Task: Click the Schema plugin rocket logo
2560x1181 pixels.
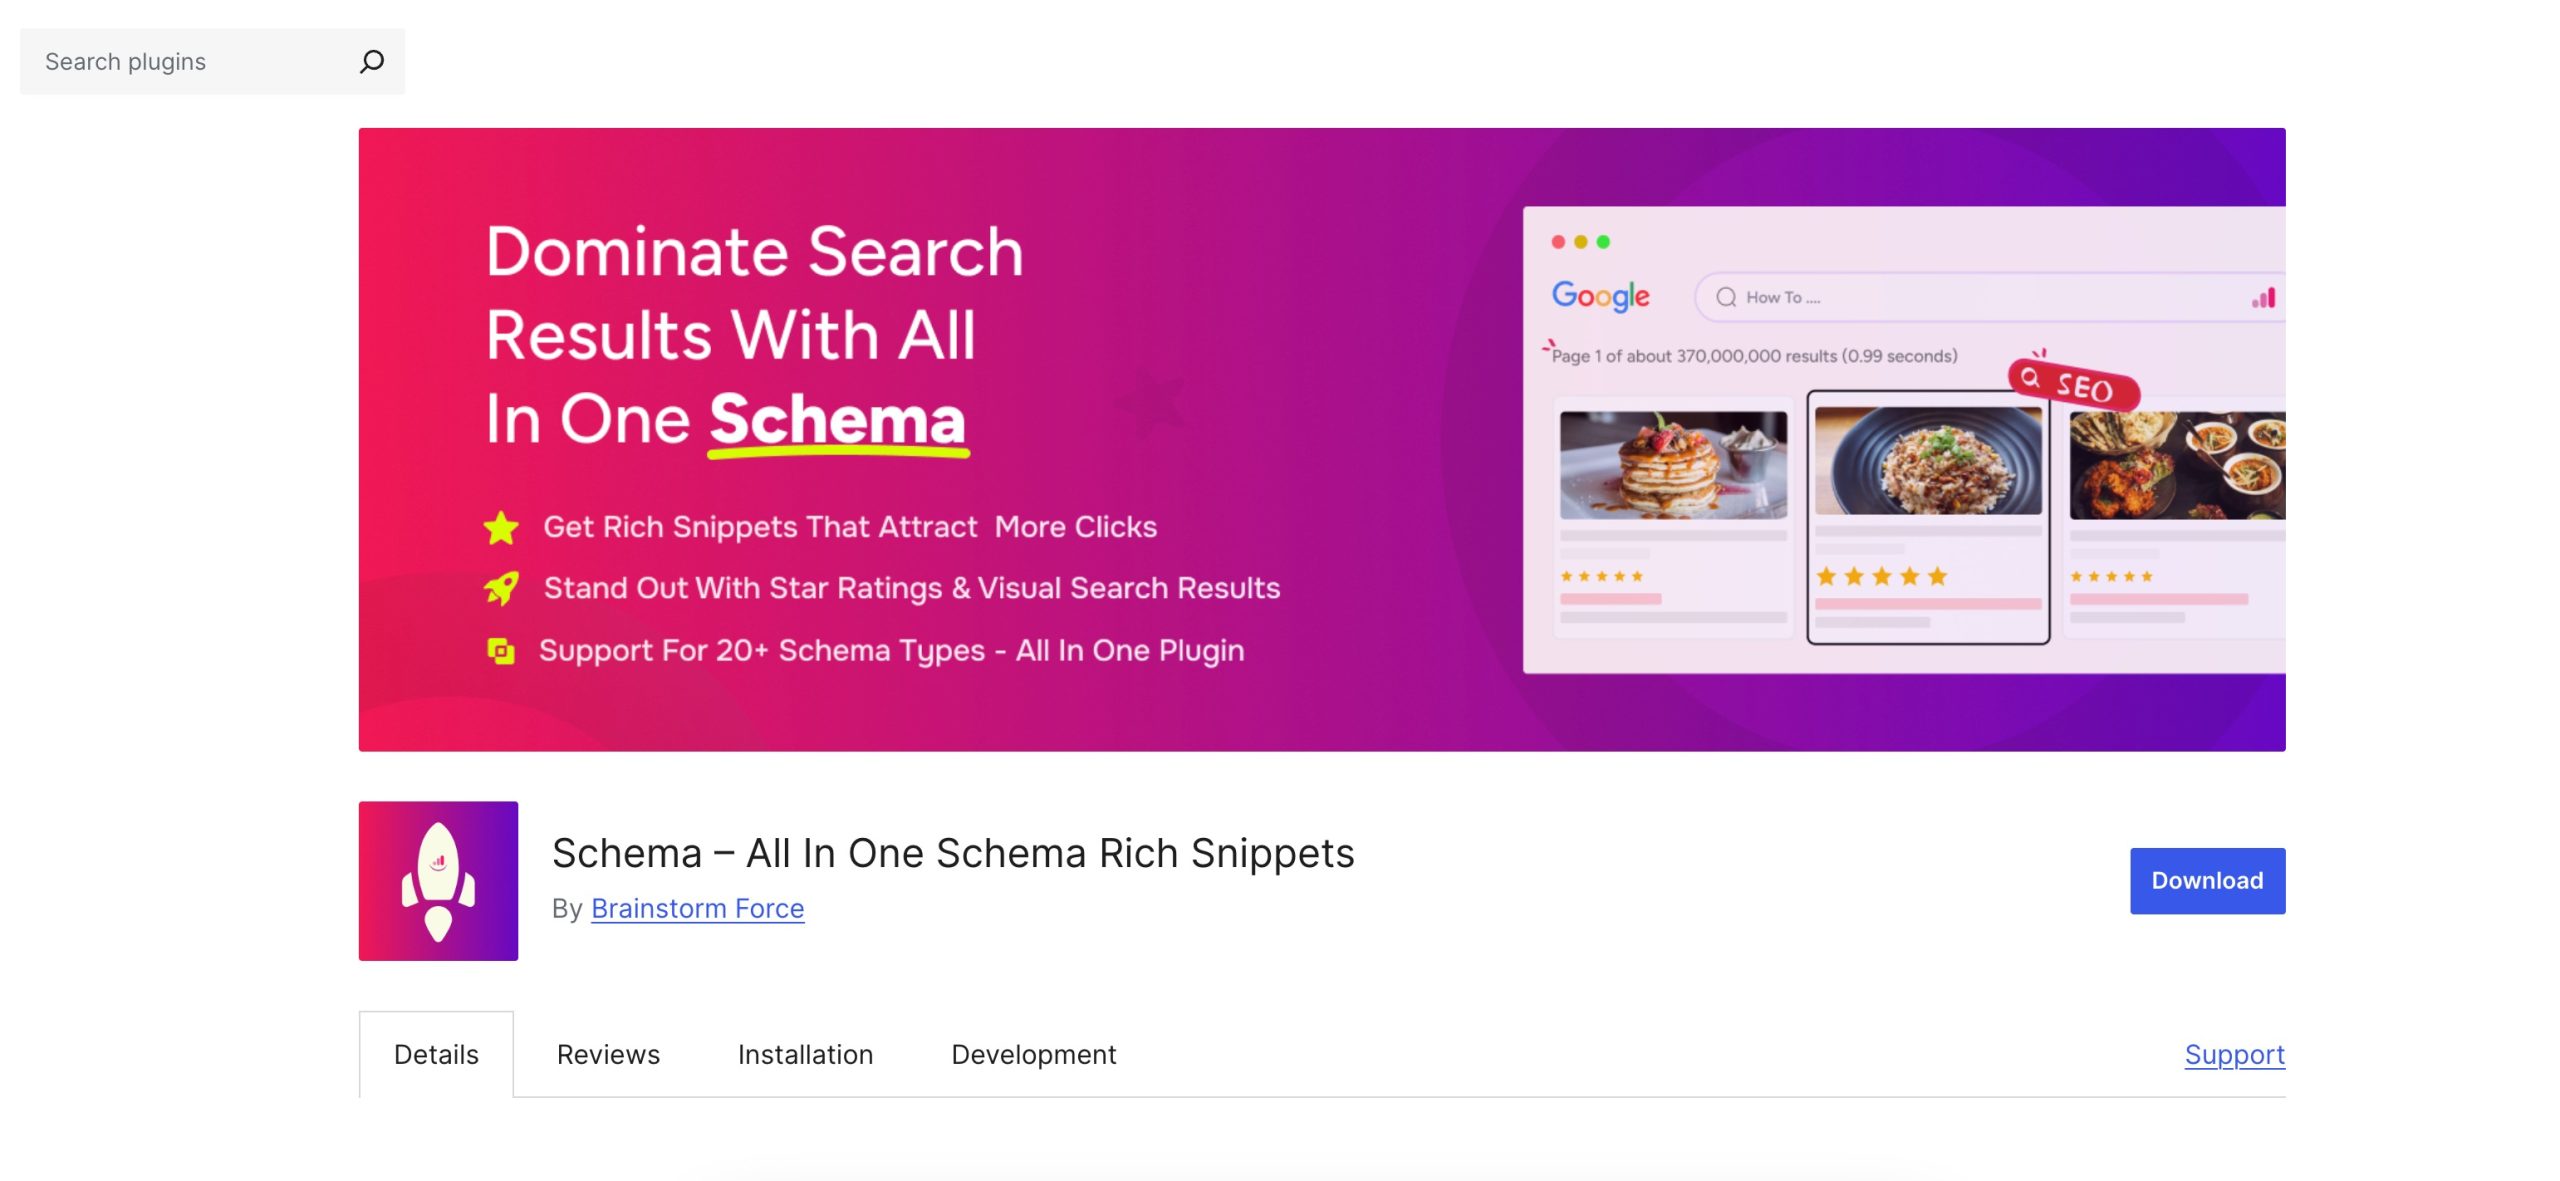Action: click(x=438, y=881)
